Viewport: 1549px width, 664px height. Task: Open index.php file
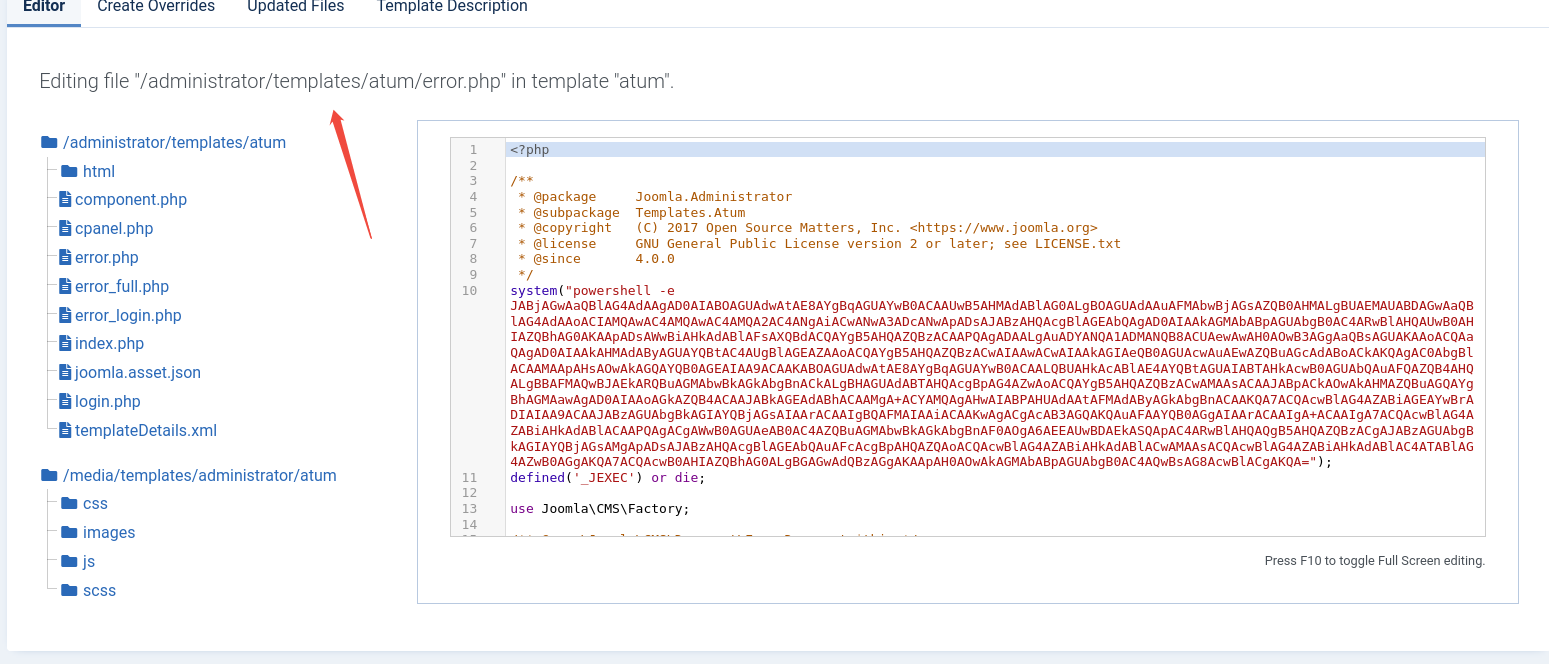coord(109,344)
